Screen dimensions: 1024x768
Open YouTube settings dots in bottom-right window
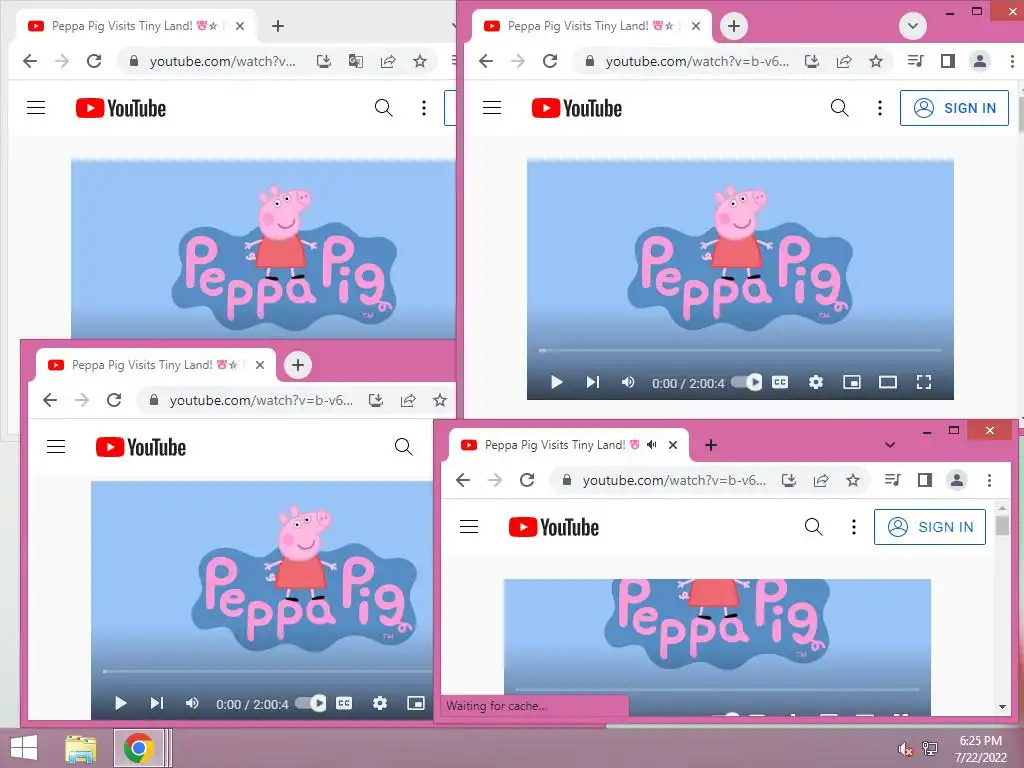[x=854, y=527]
